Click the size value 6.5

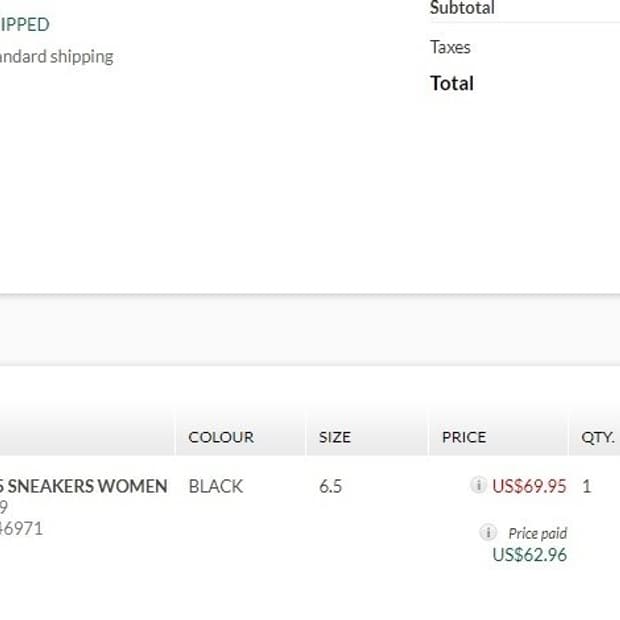pos(330,486)
